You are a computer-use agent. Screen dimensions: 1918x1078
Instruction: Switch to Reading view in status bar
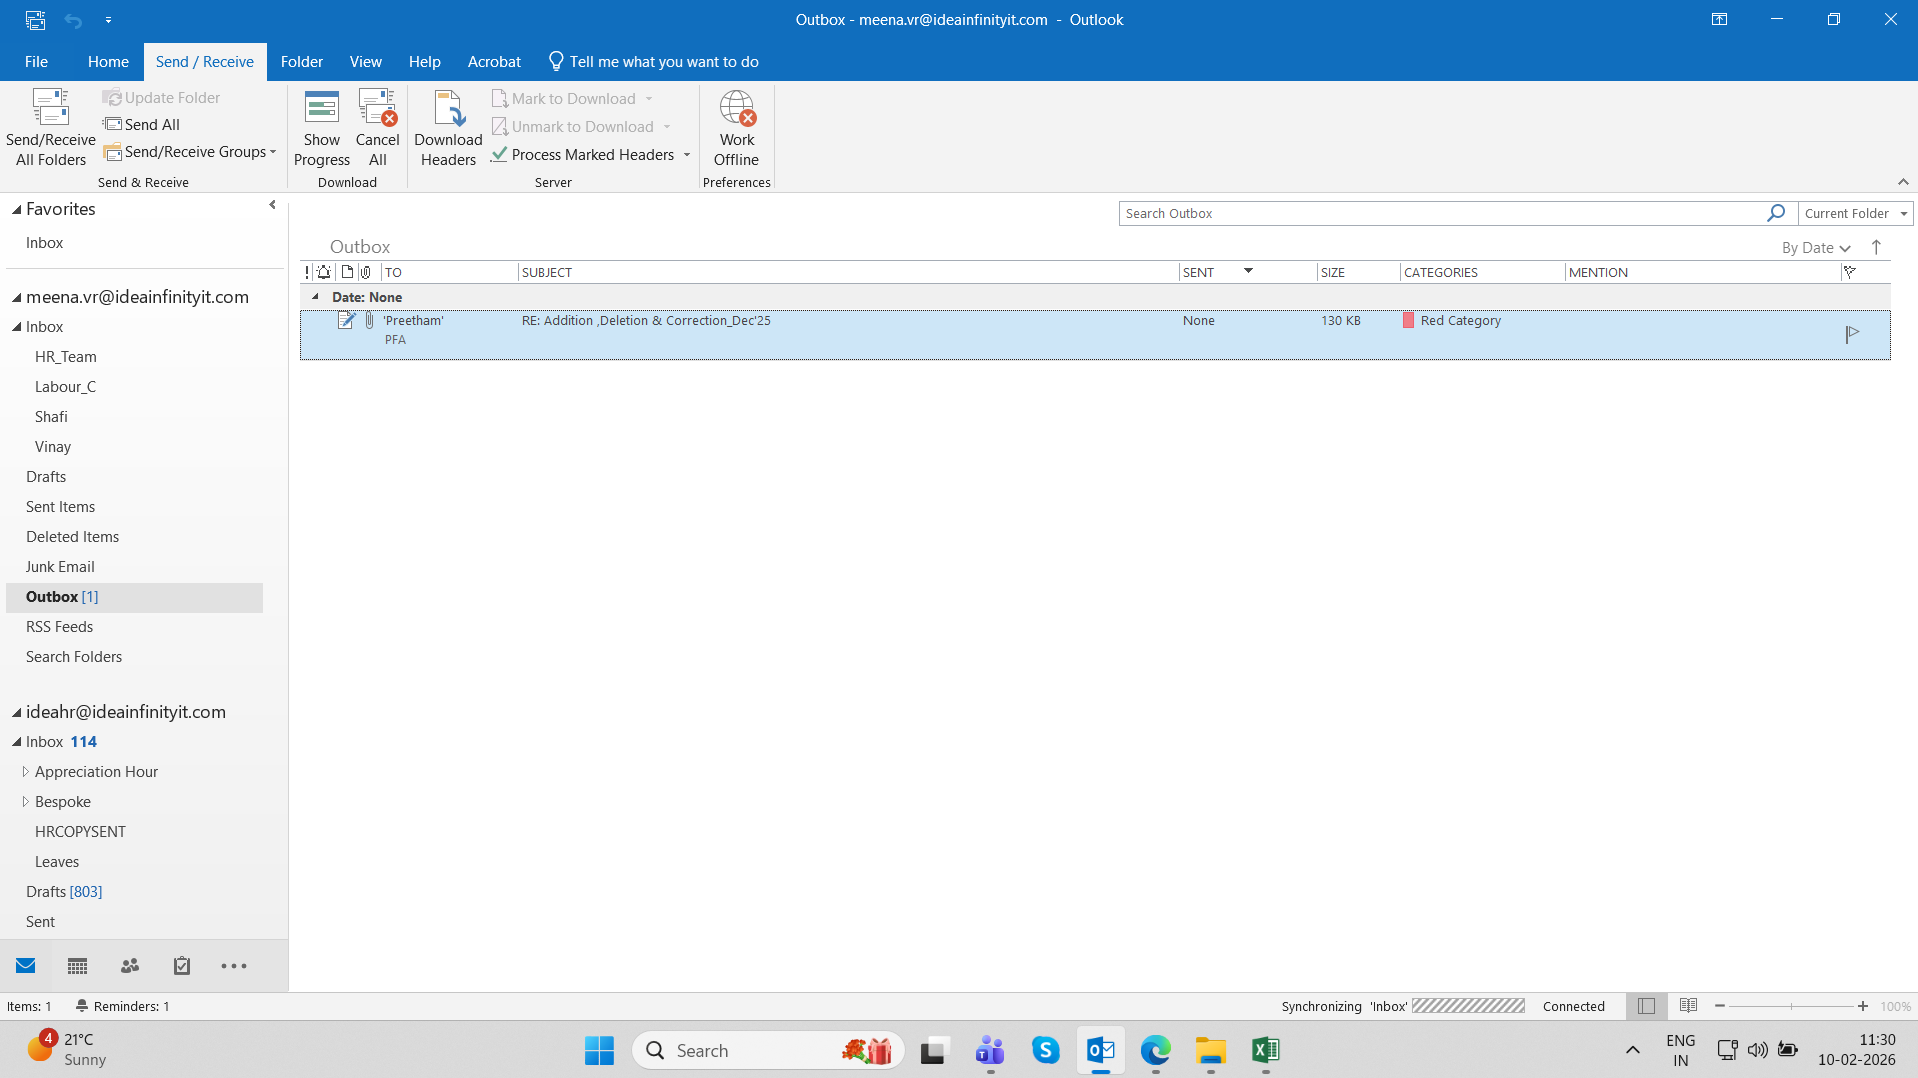(x=1689, y=1006)
